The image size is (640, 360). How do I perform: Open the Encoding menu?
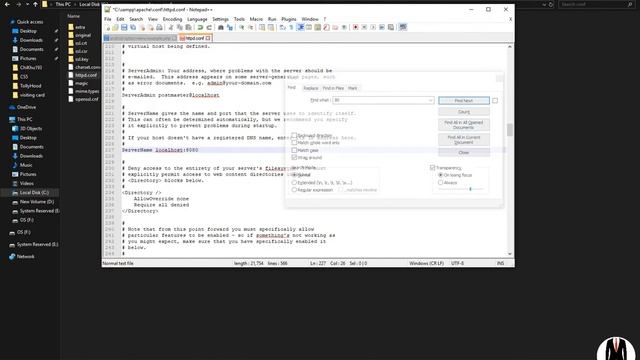coord(172,19)
